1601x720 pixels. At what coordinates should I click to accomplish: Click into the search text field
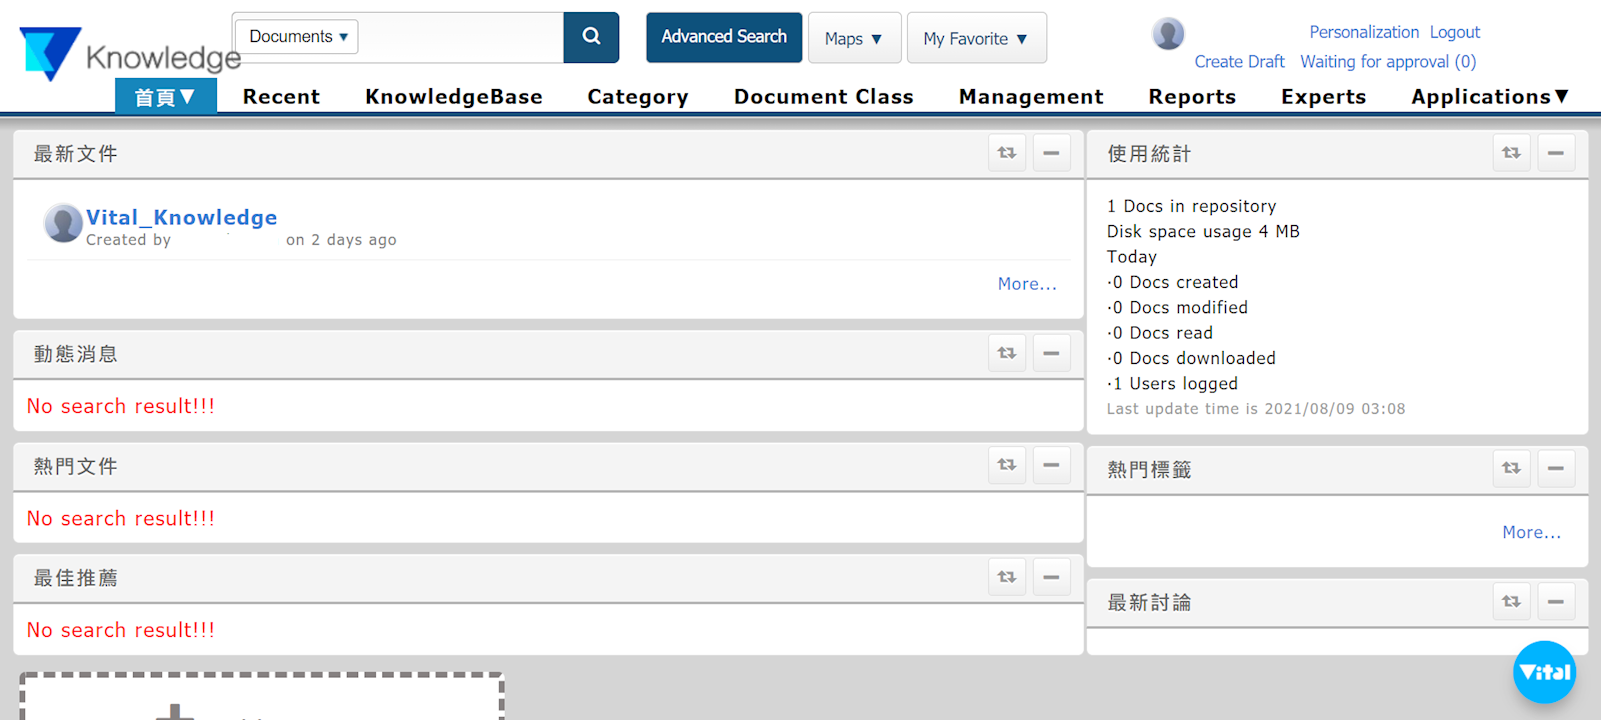tap(460, 38)
